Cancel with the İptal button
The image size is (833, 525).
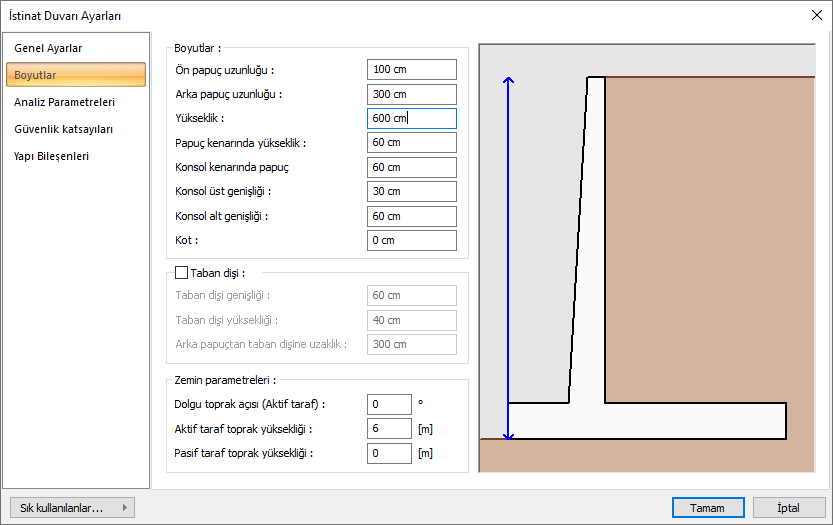point(789,508)
